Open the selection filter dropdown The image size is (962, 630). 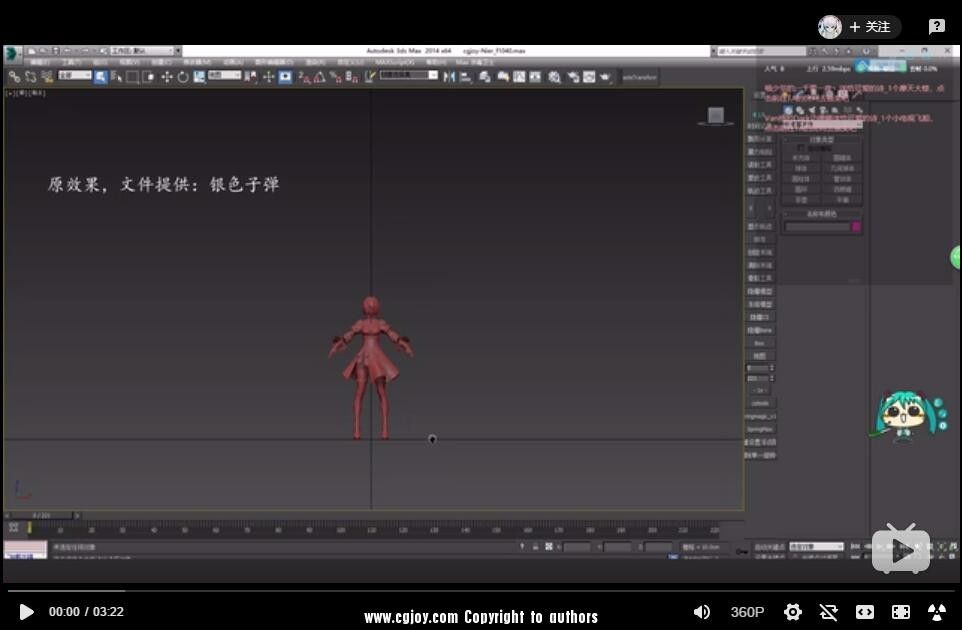click(75, 75)
